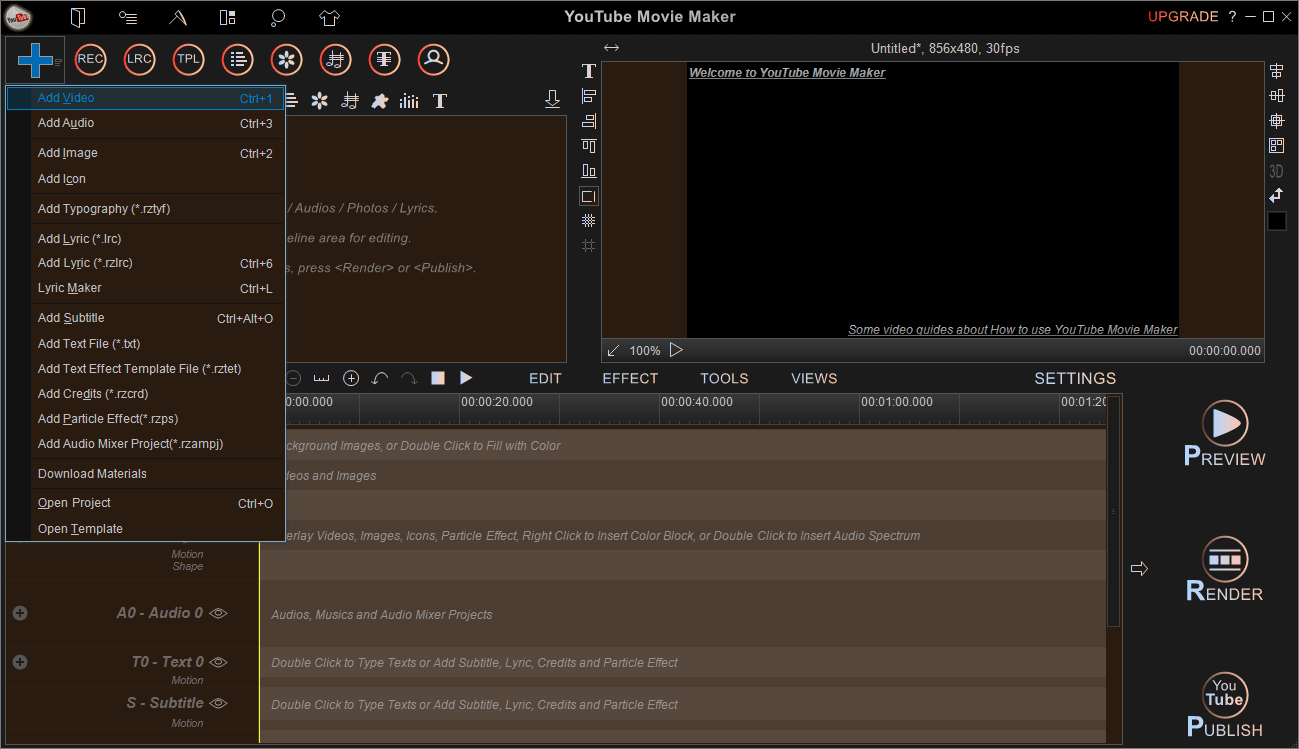Click the circled music notes icon
The height and width of the screenshot is (749, 1299).
[x=335, y=59]
